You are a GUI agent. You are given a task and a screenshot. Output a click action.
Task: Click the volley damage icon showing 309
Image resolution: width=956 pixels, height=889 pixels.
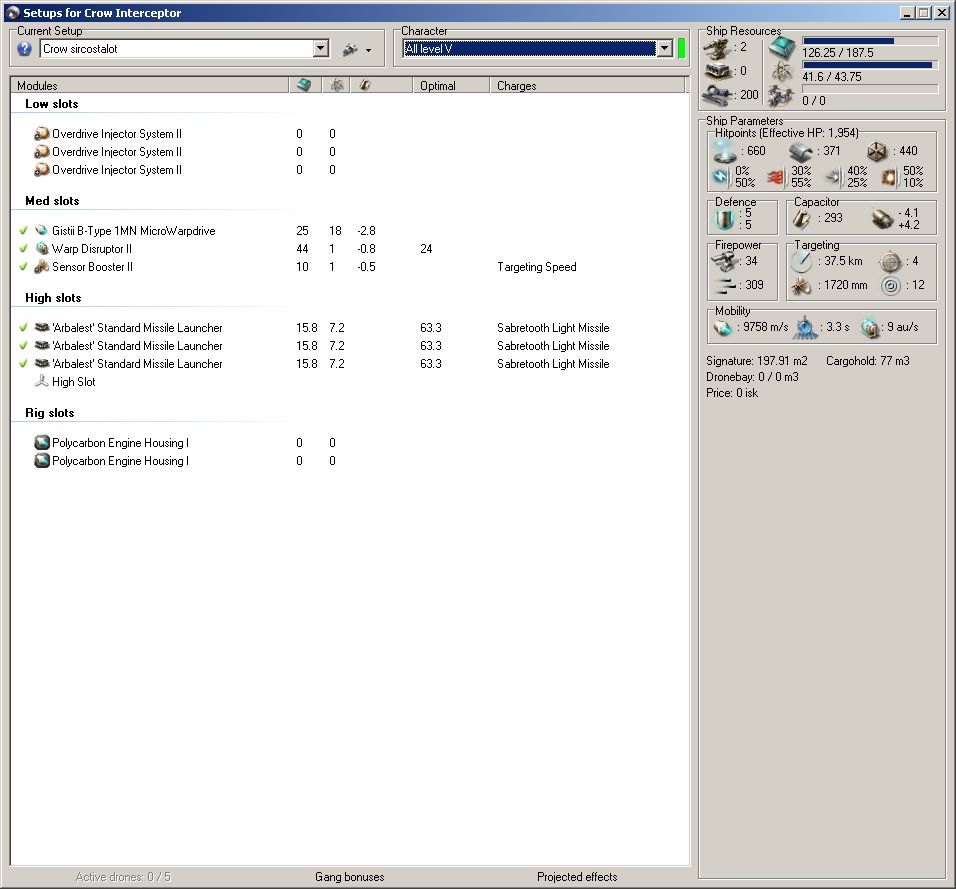(724, 285)
